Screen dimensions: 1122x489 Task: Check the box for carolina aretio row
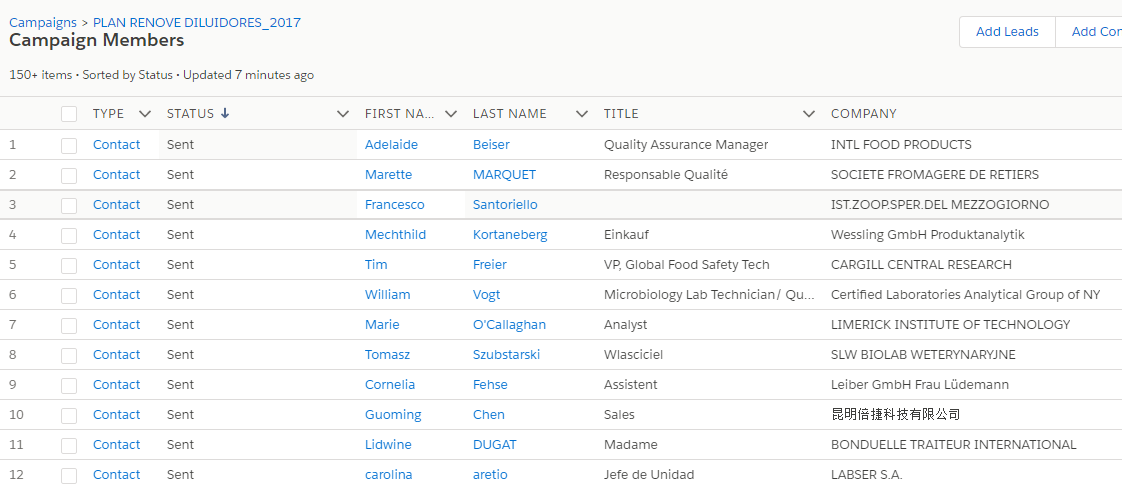[69, 476]
